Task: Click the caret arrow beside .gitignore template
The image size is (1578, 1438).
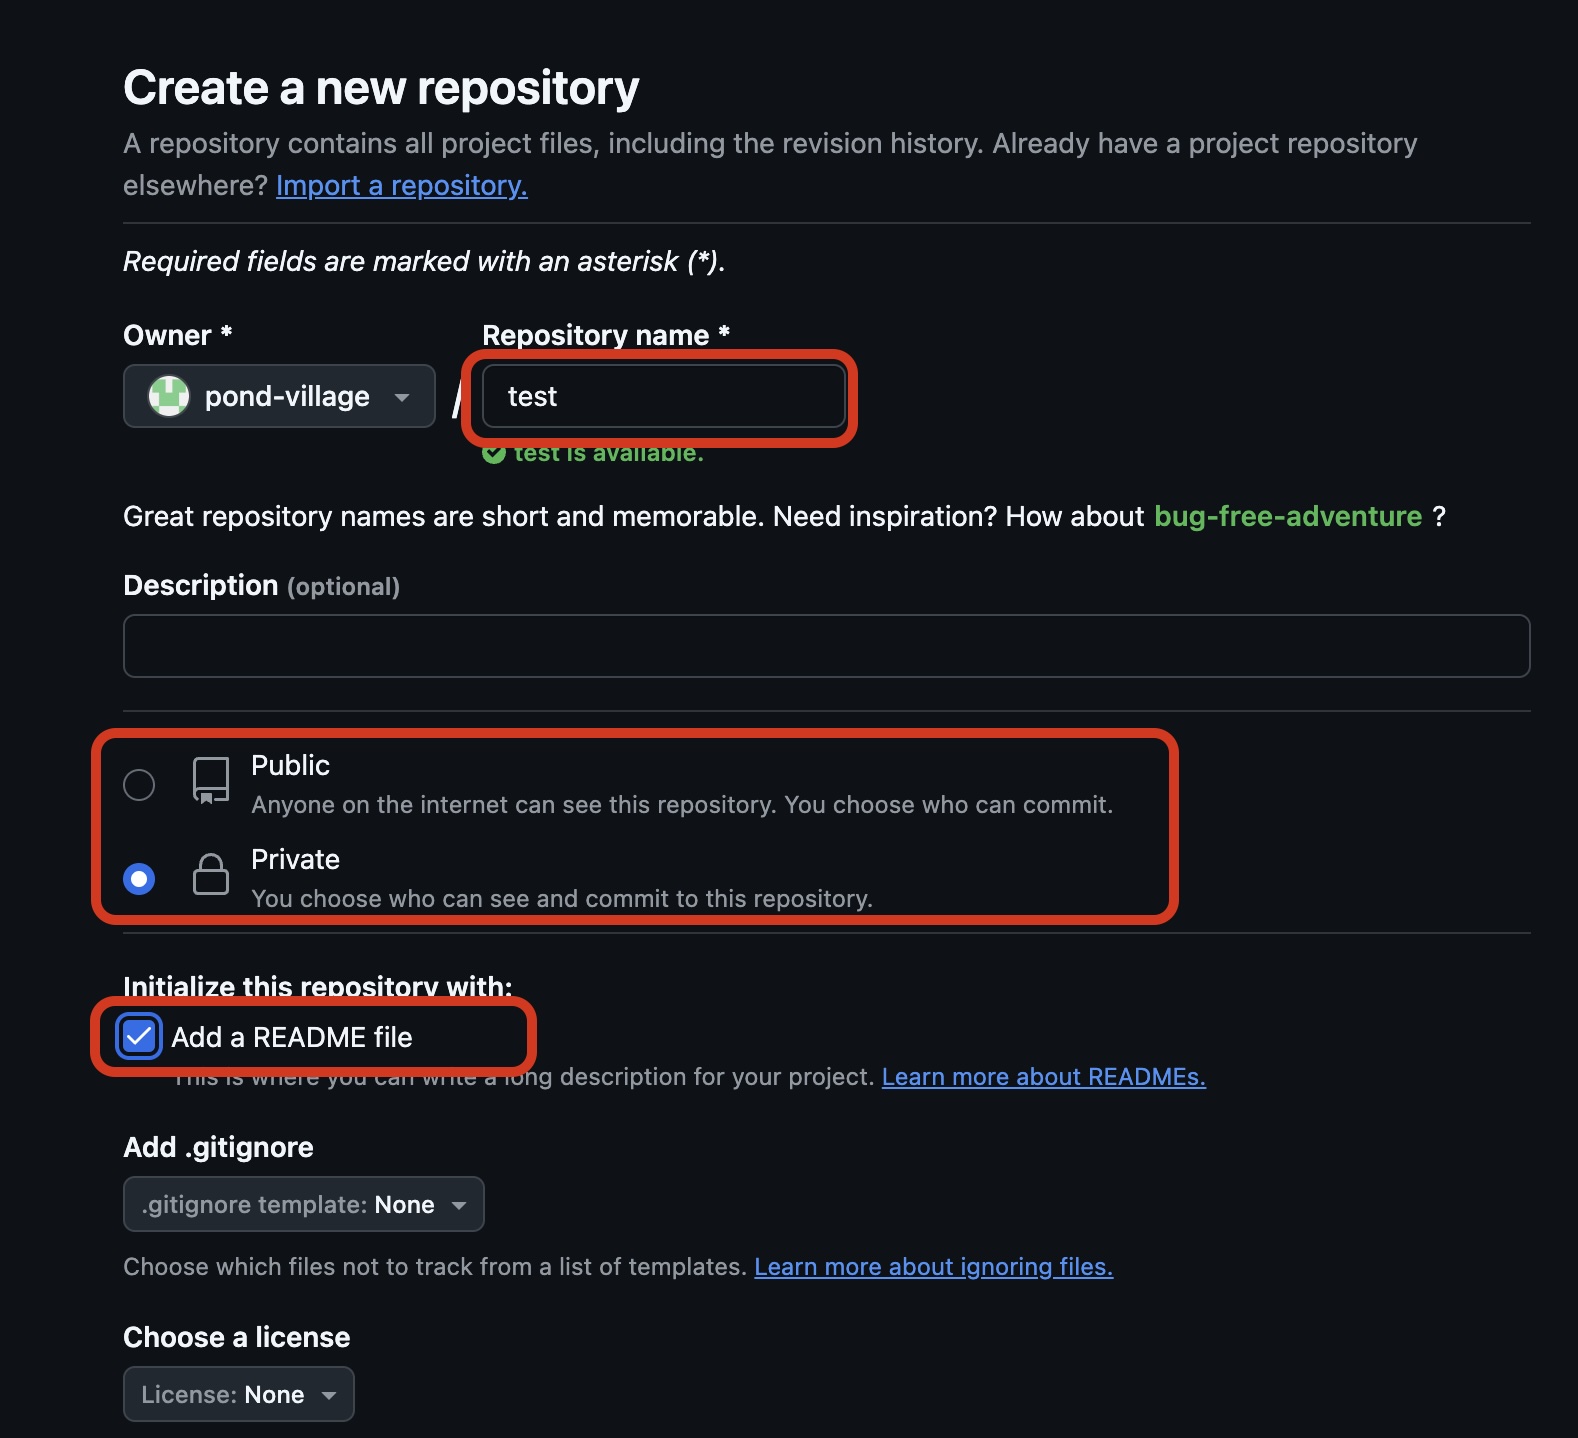Action: (x=459, y=1205)
